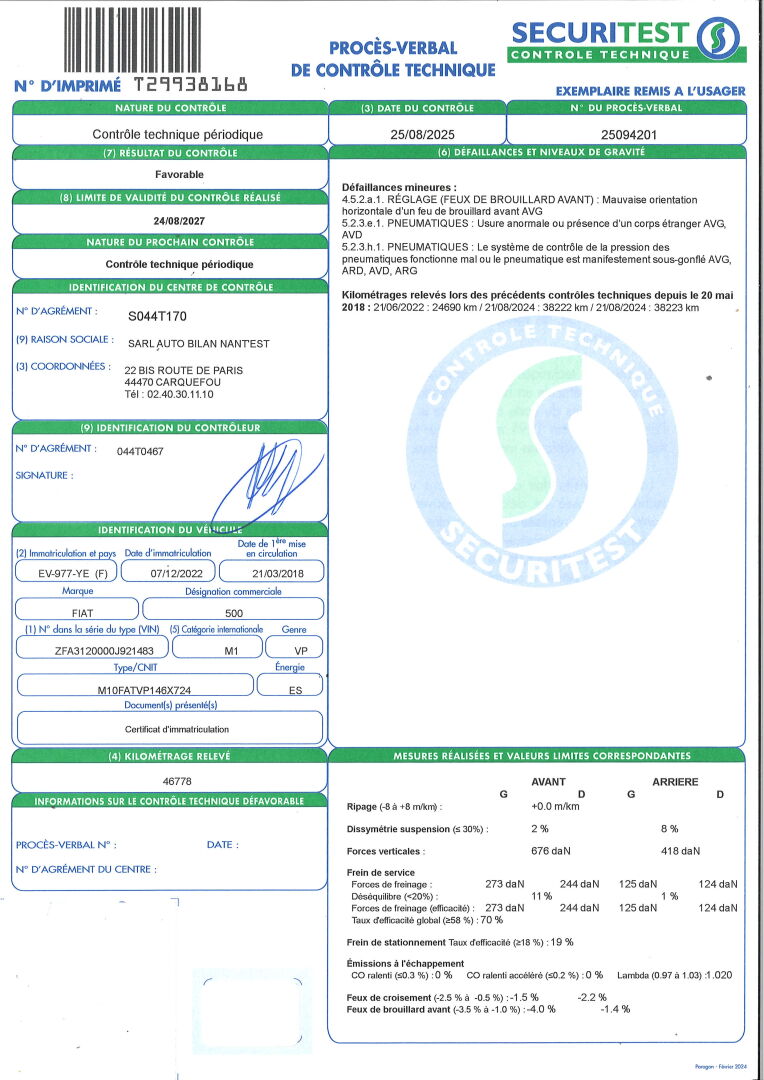Click 'Contrôle technique périodique' under Nature du prochain contrôle
This screenshot has height=1080, width=764.
[x=179, y=264]
